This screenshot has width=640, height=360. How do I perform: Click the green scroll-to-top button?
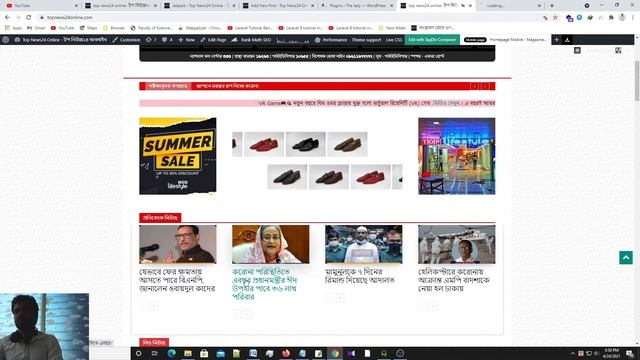(x=626, y=258)
